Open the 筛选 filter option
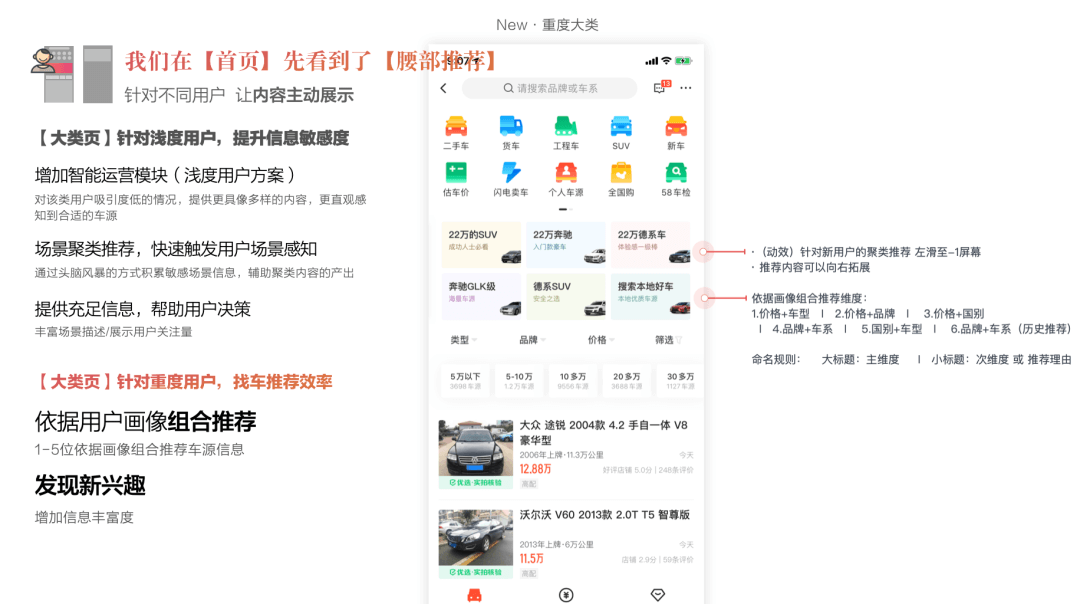Viewport: 1080px width, 604px height. (669, 340)
